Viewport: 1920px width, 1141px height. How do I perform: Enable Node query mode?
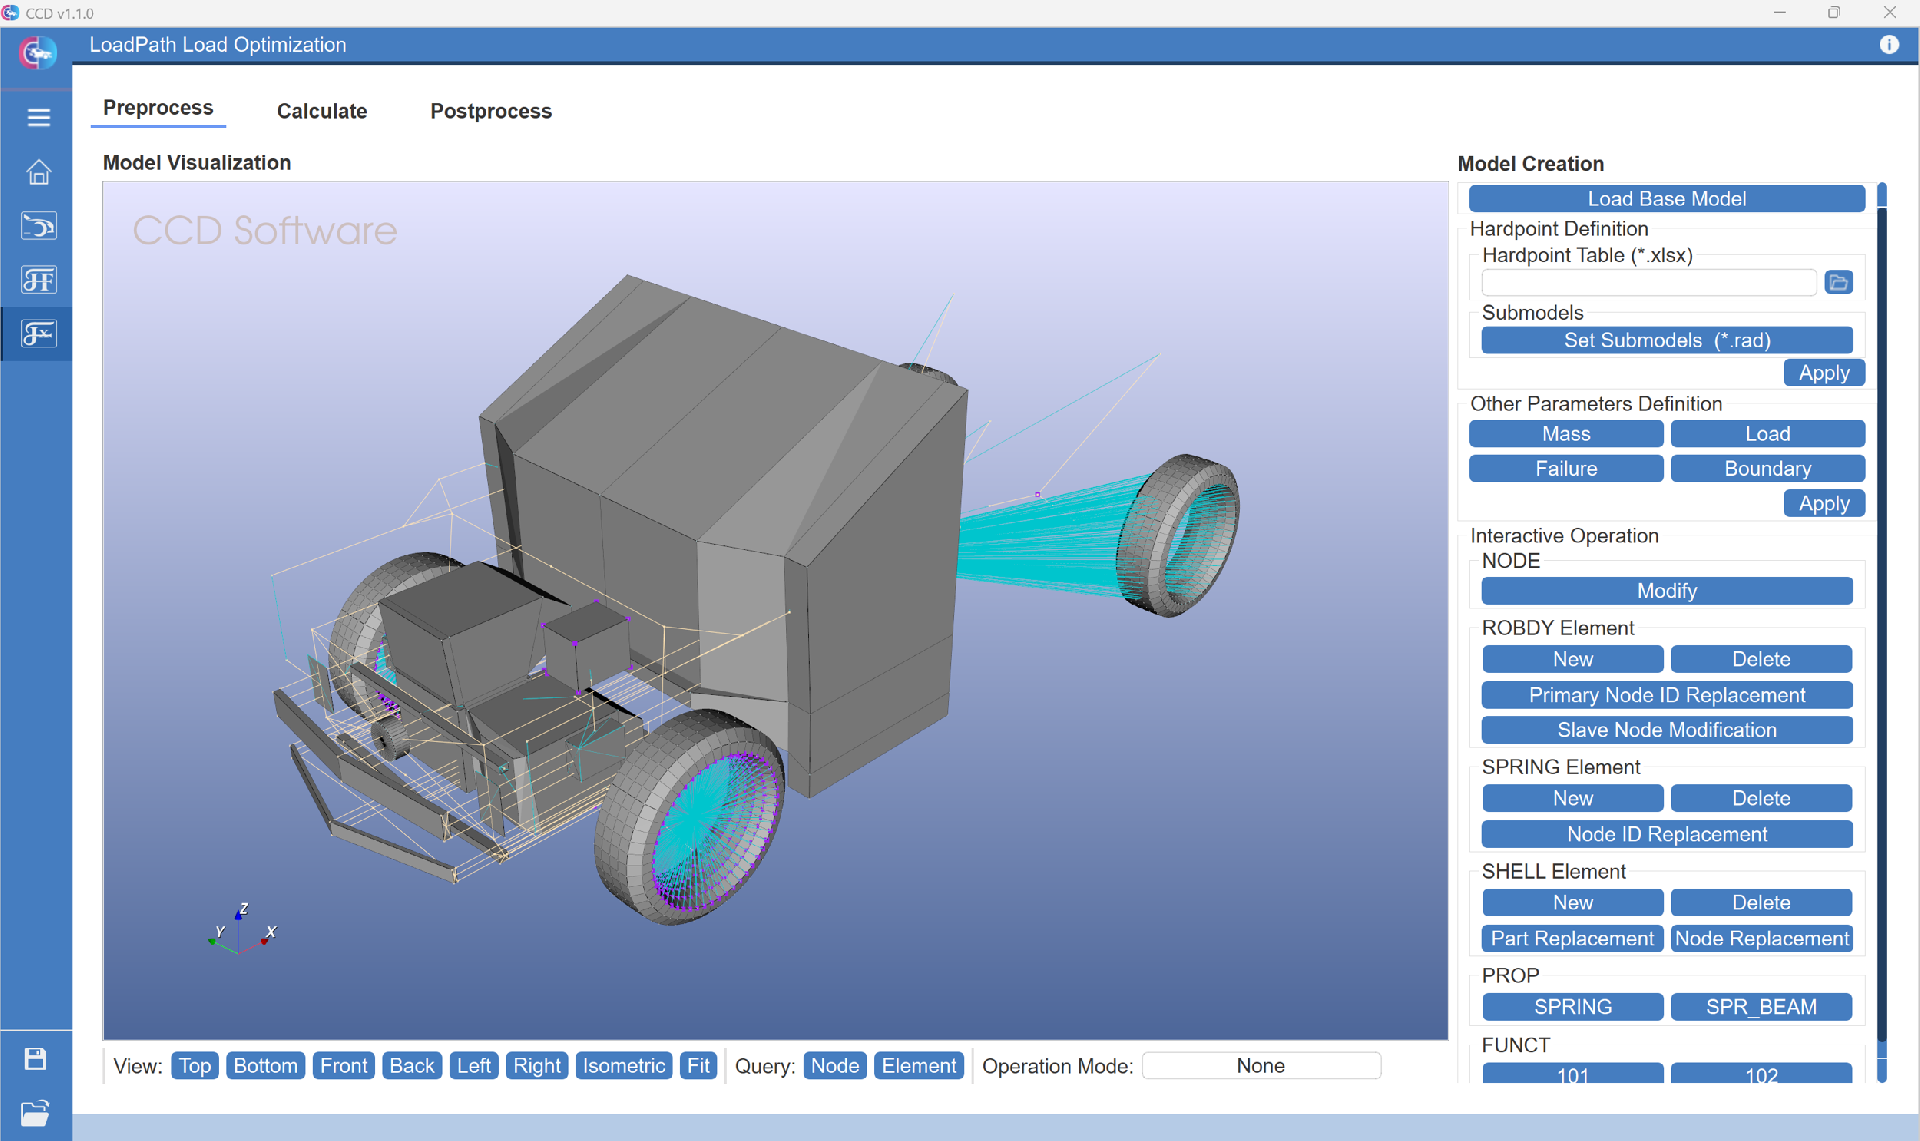point(834,1066)
